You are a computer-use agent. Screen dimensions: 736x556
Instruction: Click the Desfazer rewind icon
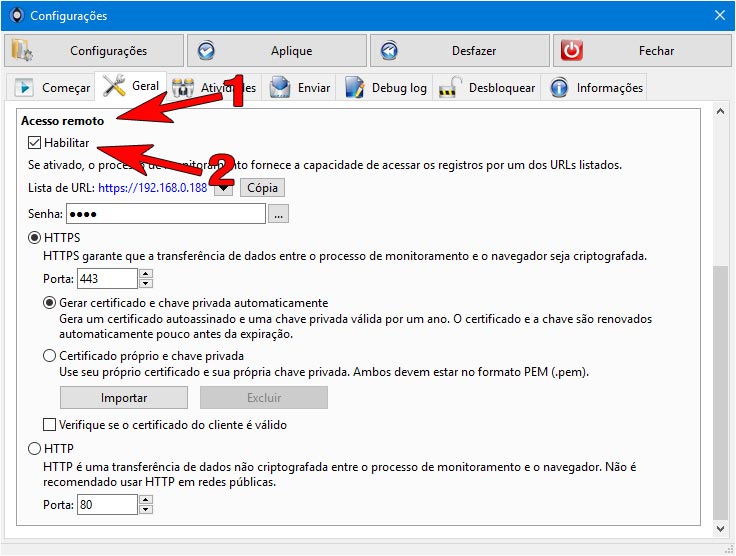389,51
